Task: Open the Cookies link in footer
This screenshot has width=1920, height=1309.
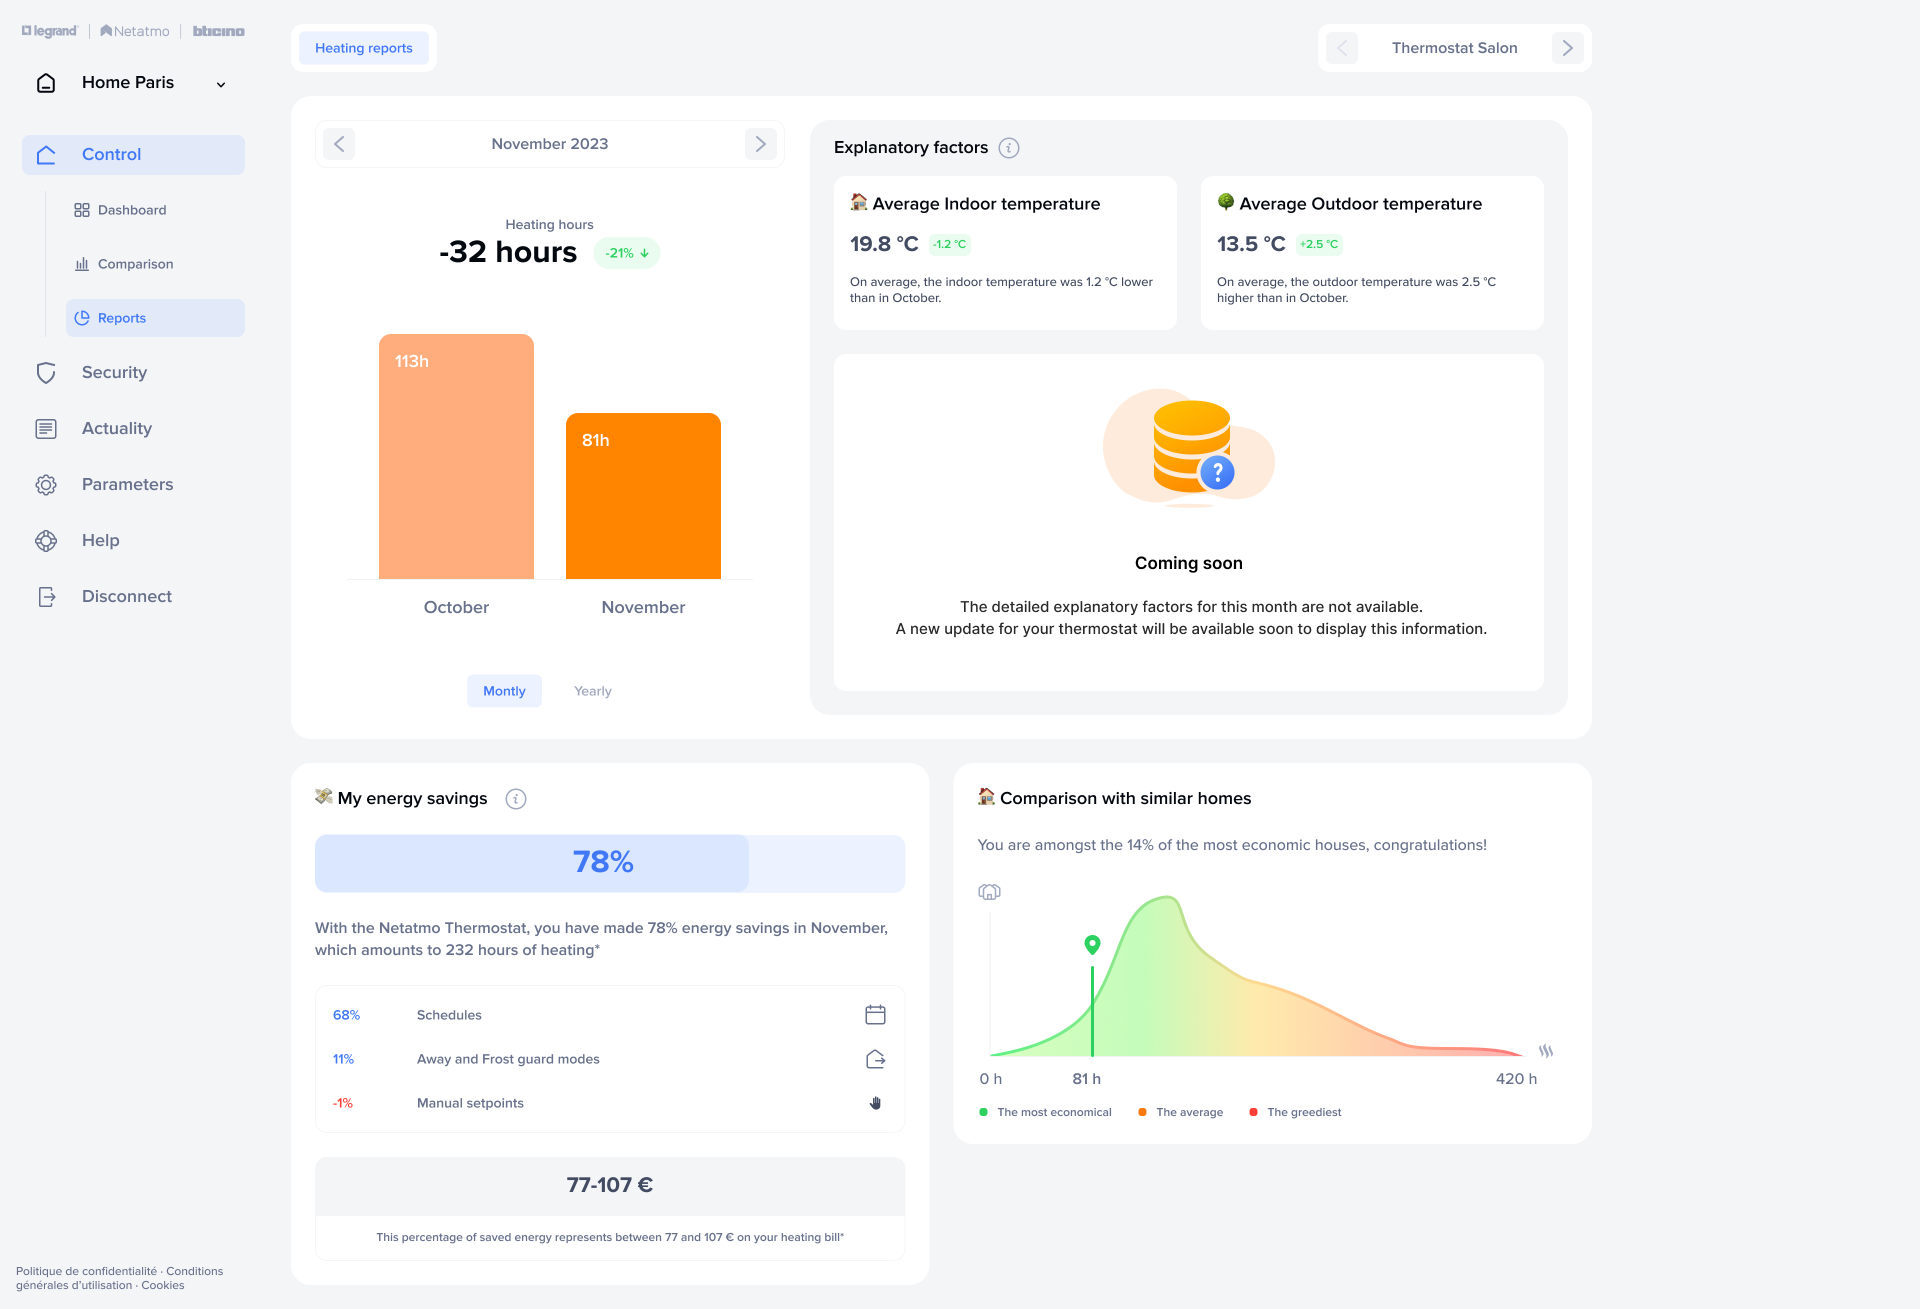Action: (x=163, y=1285)
